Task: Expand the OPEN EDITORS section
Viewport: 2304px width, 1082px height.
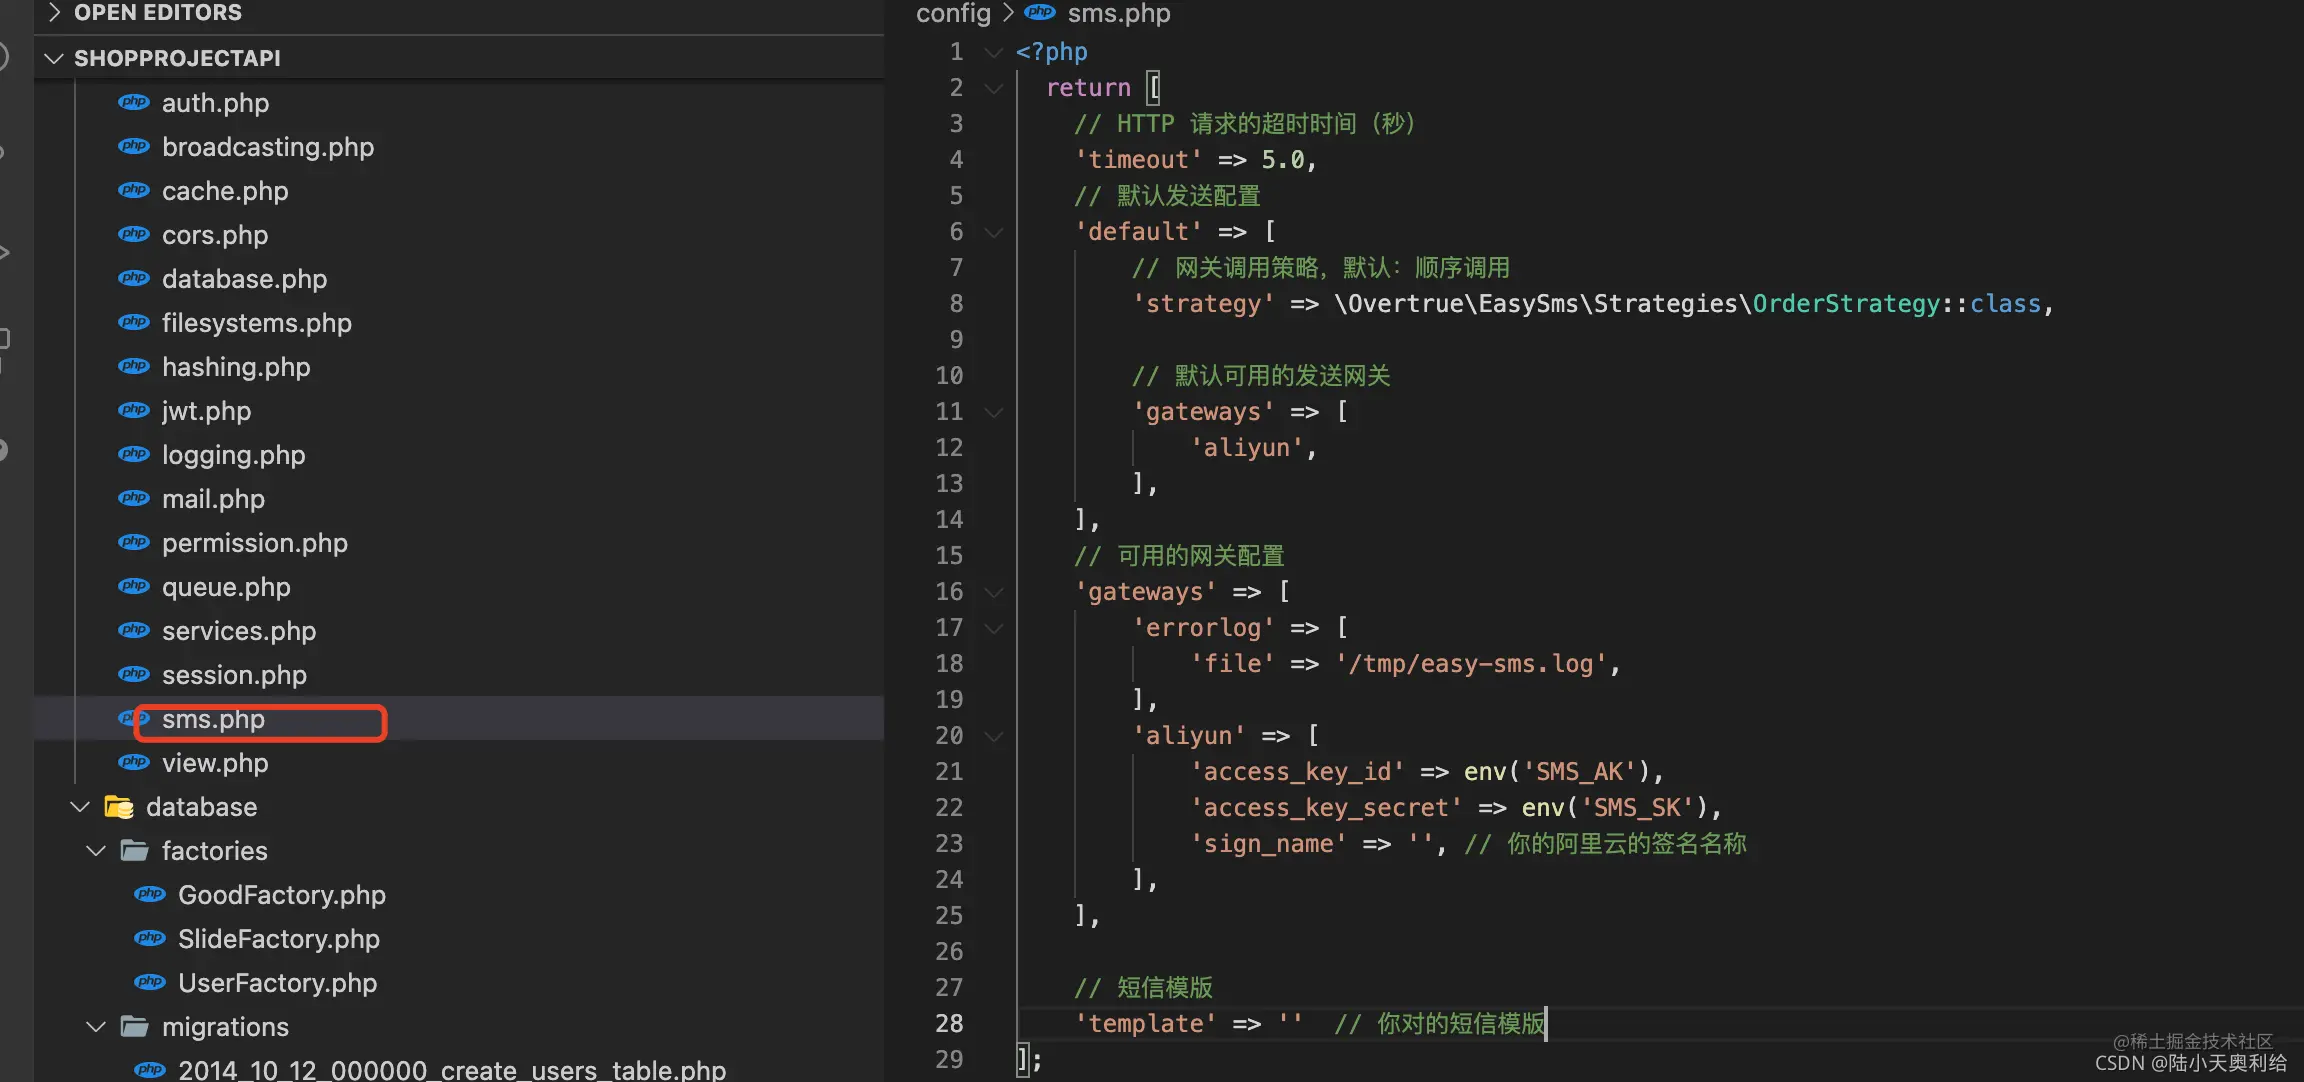Action: coord(55,12)
